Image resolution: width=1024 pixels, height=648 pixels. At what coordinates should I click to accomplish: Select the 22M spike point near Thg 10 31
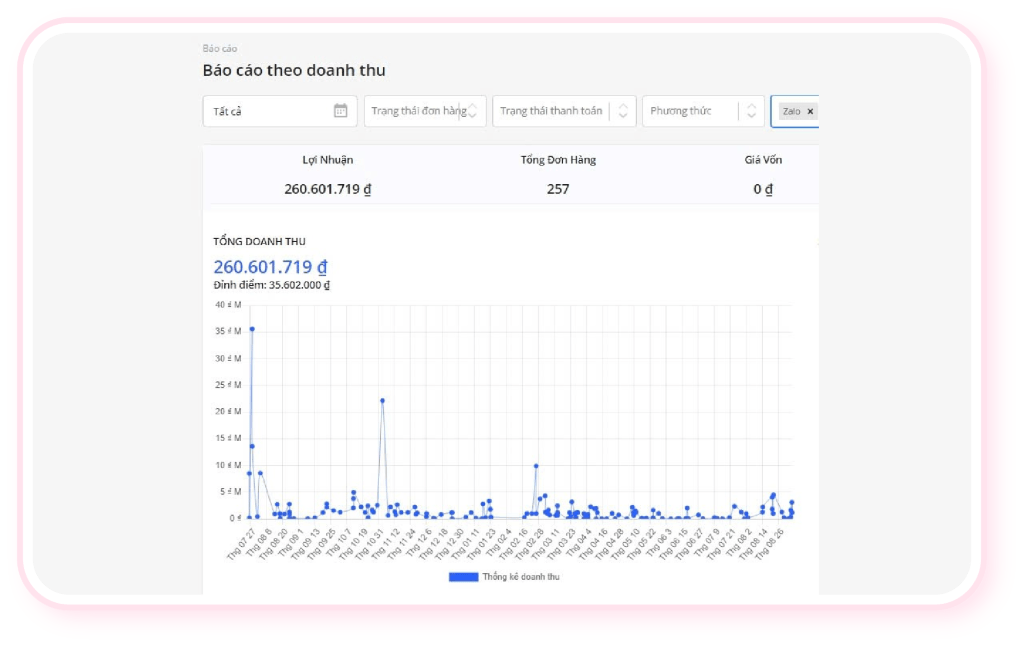point(382,400)
